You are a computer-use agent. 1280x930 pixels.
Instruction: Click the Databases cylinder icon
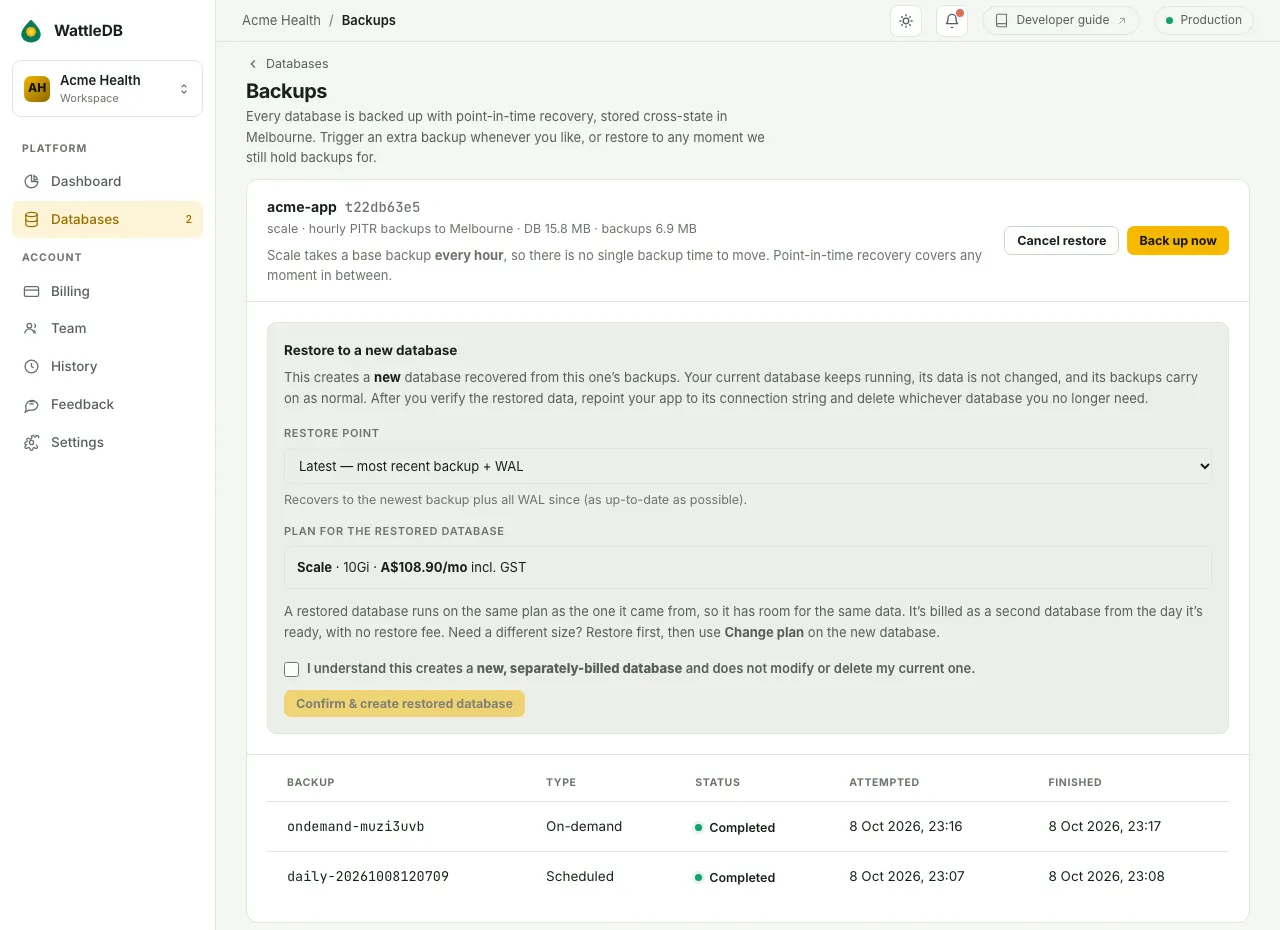[32, 219]
